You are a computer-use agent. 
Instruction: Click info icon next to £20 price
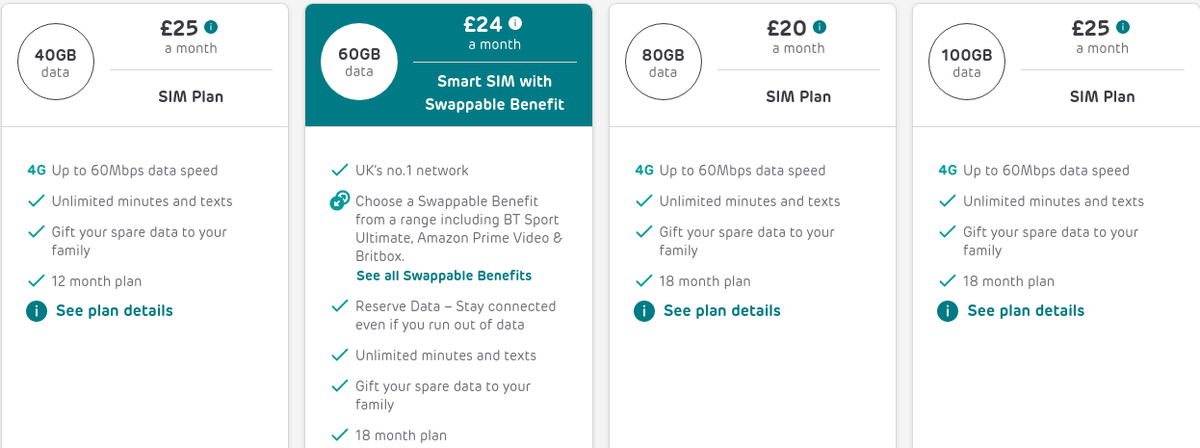tap(820, 27)
